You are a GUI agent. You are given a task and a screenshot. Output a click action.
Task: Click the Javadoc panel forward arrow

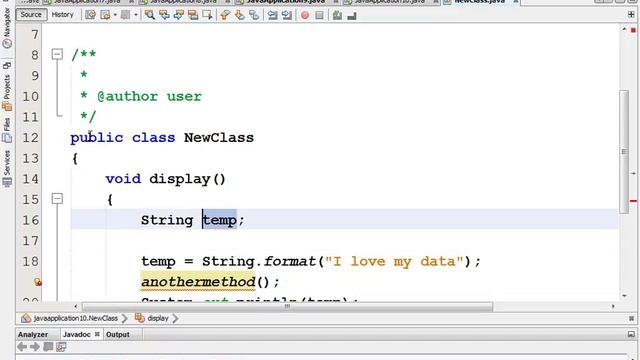tap(35, 347)
